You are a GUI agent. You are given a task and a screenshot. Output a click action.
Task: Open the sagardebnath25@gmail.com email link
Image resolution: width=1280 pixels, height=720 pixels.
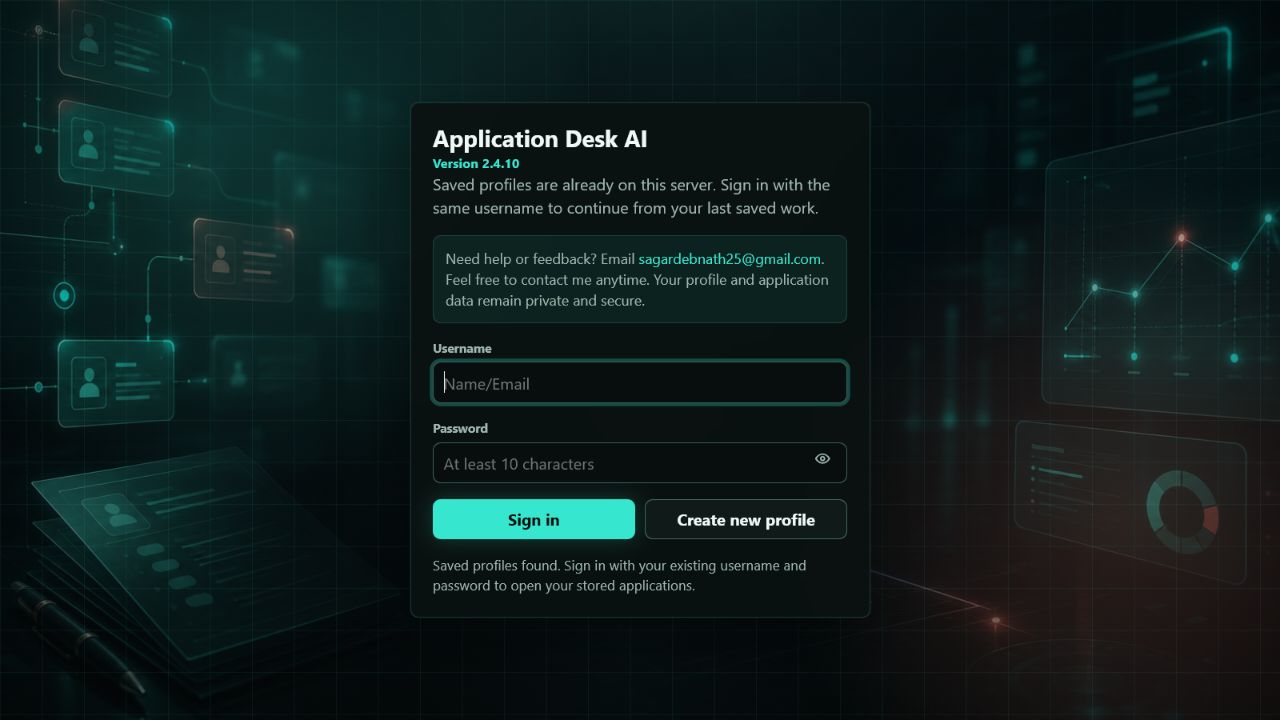click(x=730, y=258)
